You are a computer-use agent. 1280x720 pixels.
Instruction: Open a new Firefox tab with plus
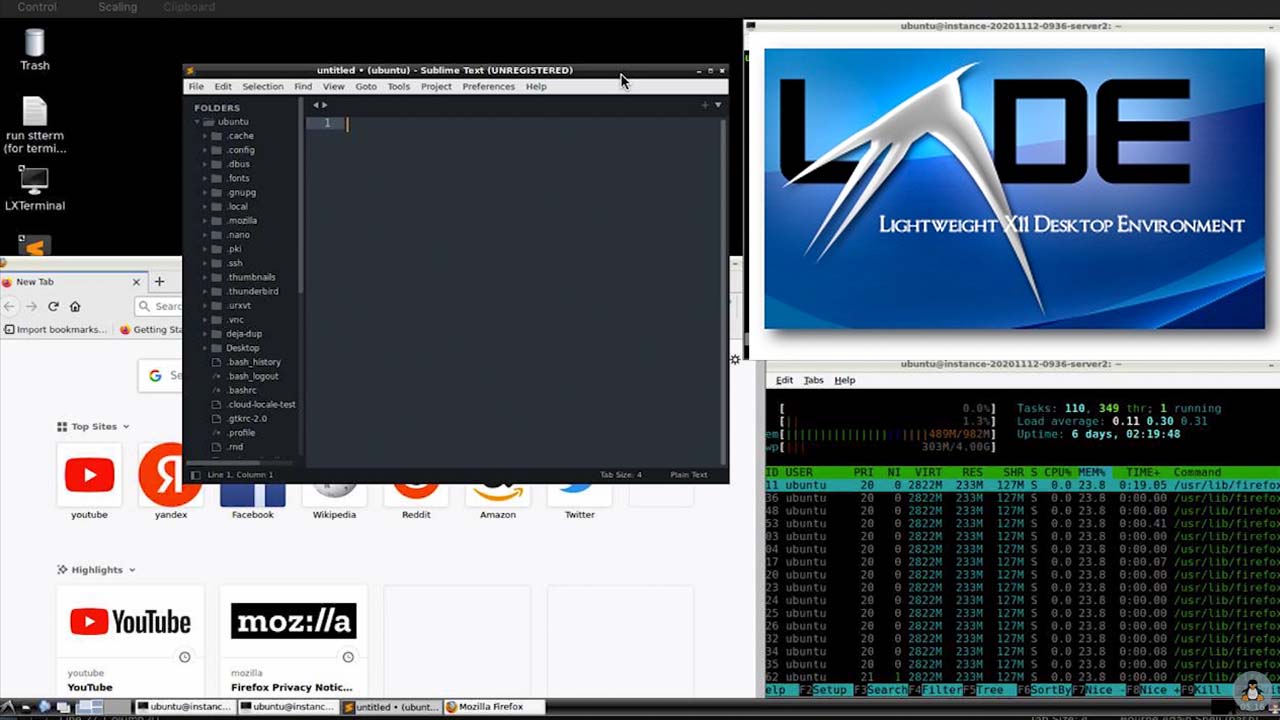click(159, 281)
